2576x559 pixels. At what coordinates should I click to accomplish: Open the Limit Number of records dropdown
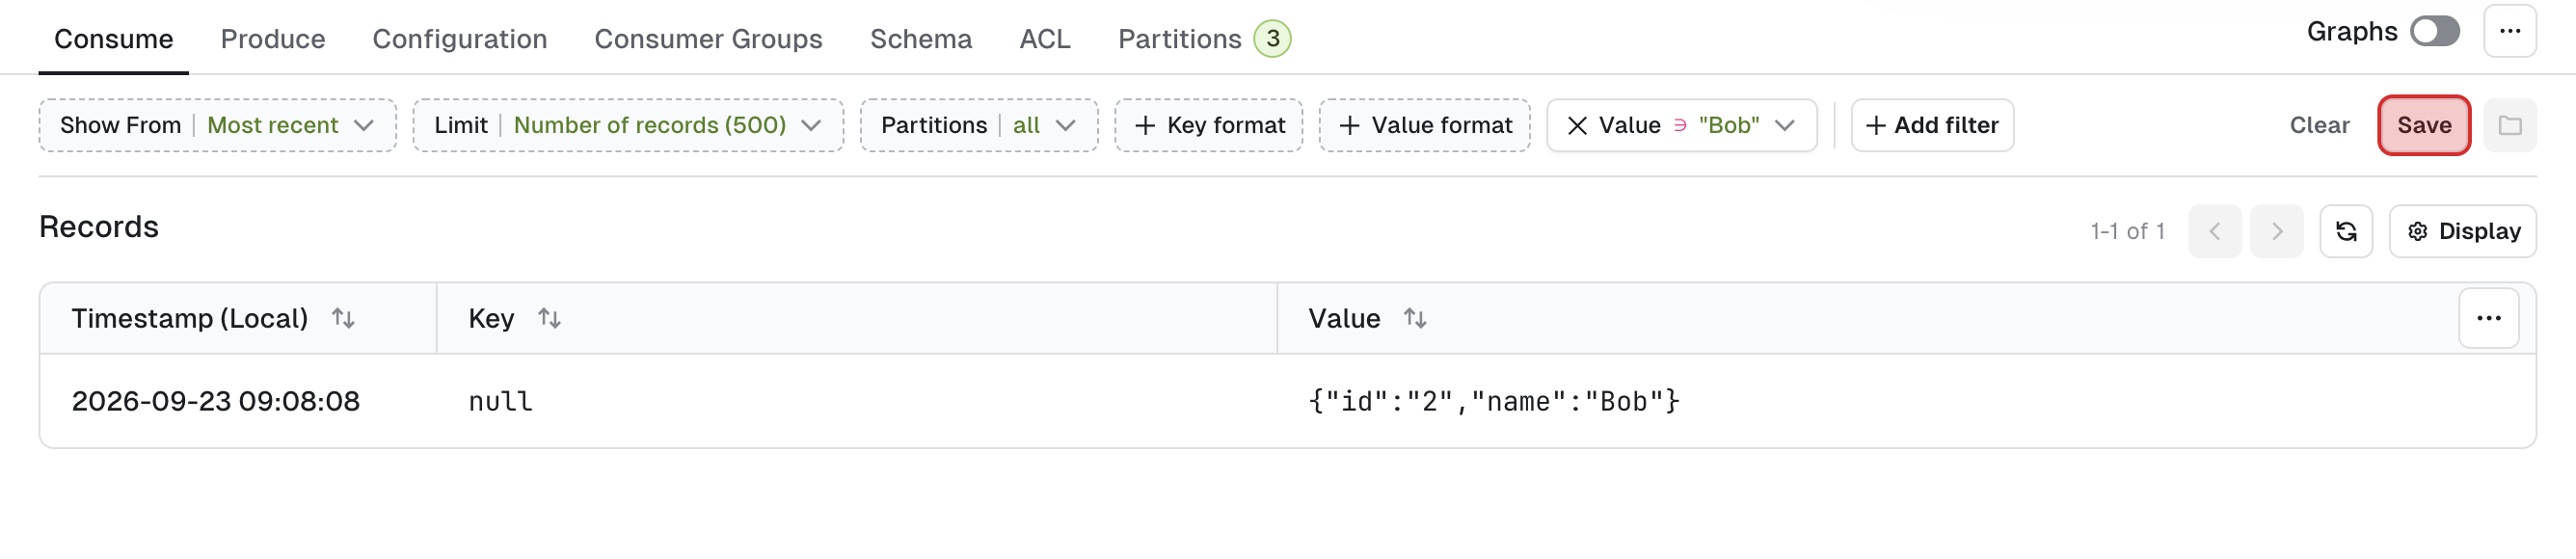click(x=628, y=125)
